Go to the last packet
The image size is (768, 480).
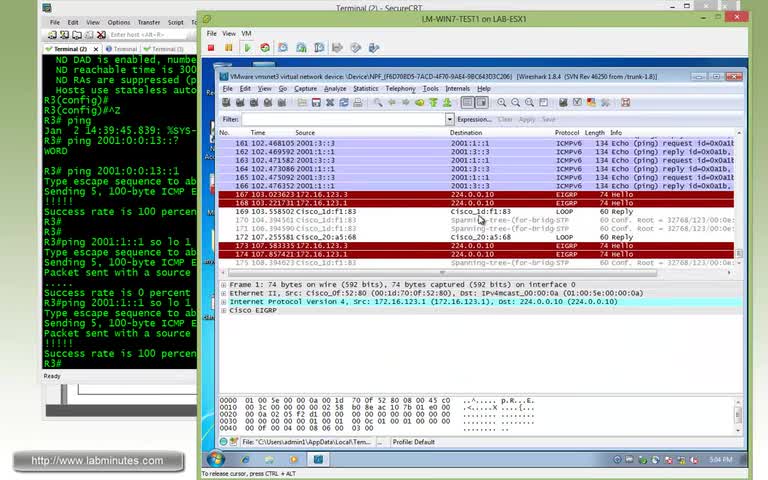click(x=447, y=102)
